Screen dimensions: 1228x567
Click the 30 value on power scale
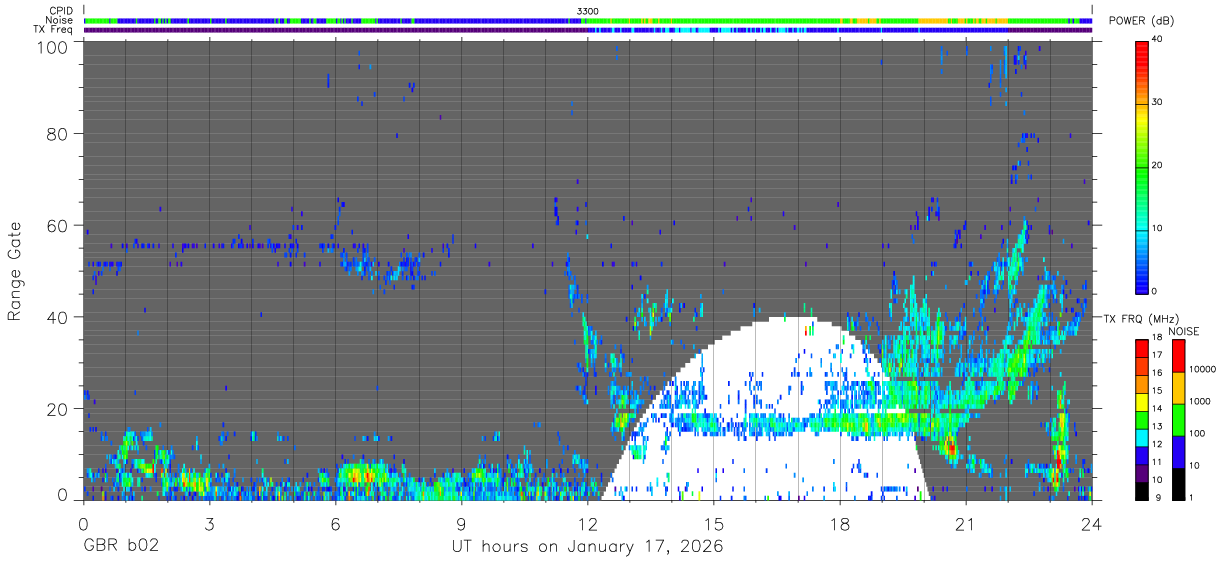[x=1159, y=102]
